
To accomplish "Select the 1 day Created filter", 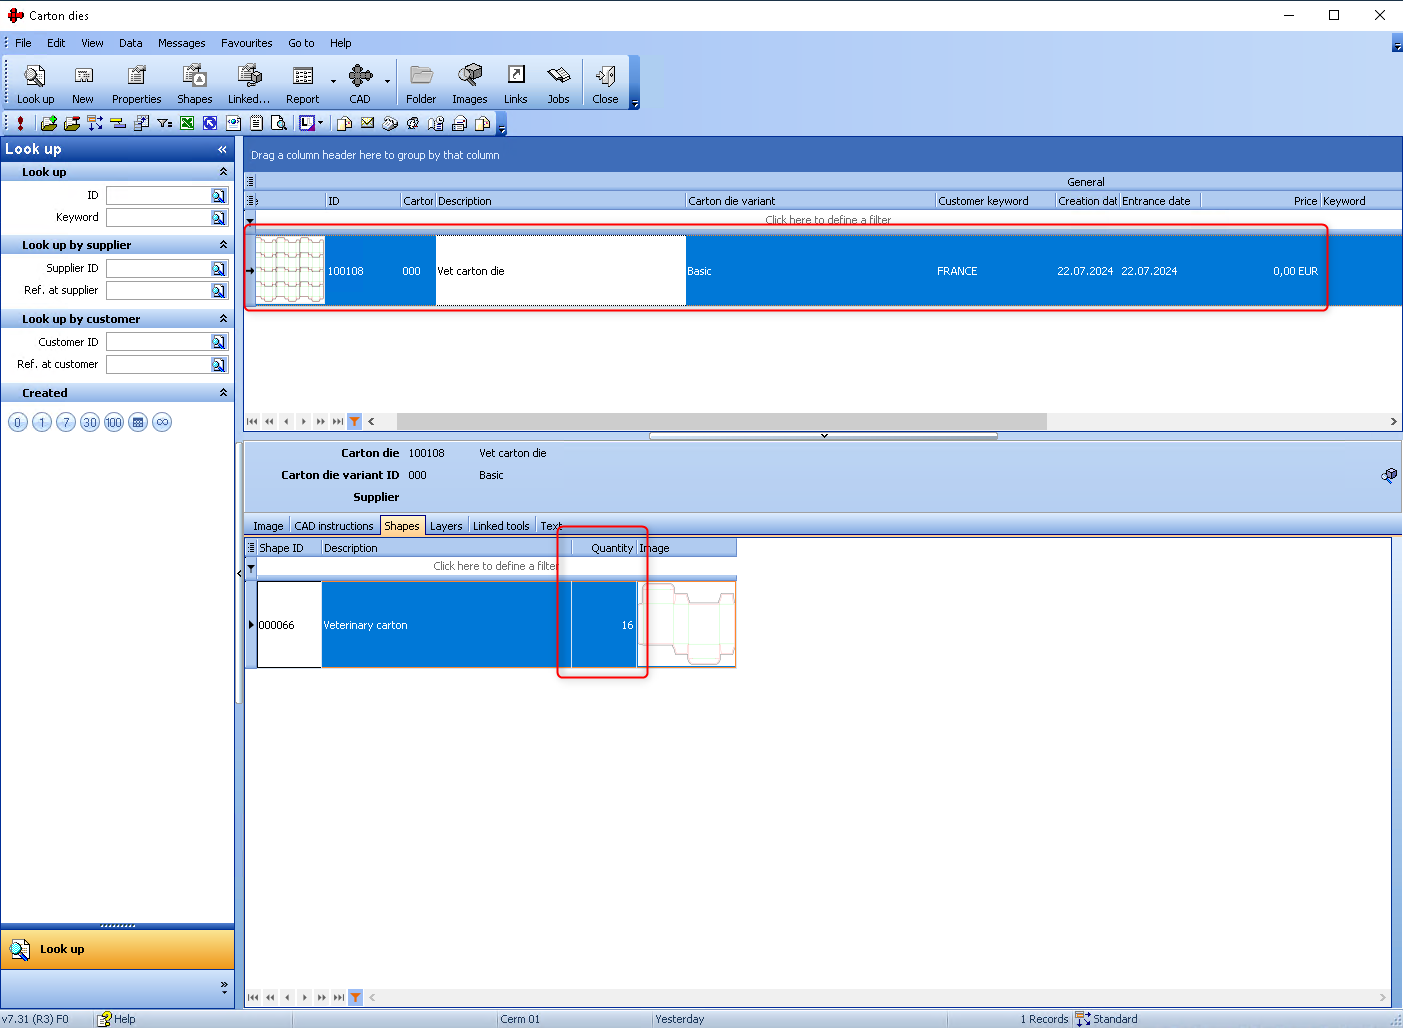I will (x=42, y=422).
